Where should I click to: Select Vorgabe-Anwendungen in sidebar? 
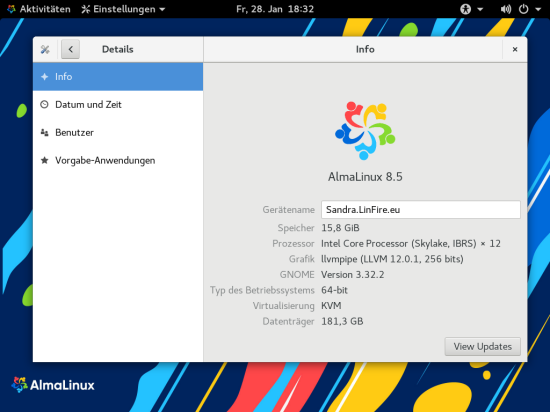118,161
